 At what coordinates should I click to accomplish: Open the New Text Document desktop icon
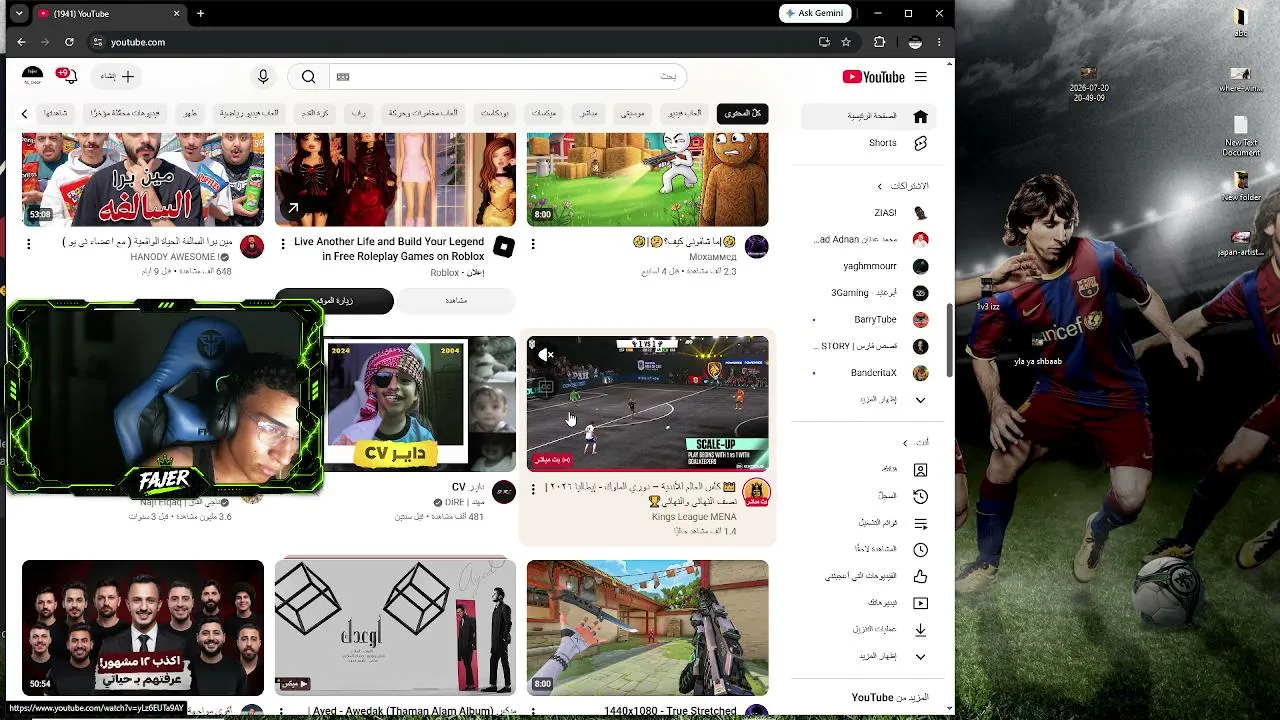click(x=1241, y=137)
